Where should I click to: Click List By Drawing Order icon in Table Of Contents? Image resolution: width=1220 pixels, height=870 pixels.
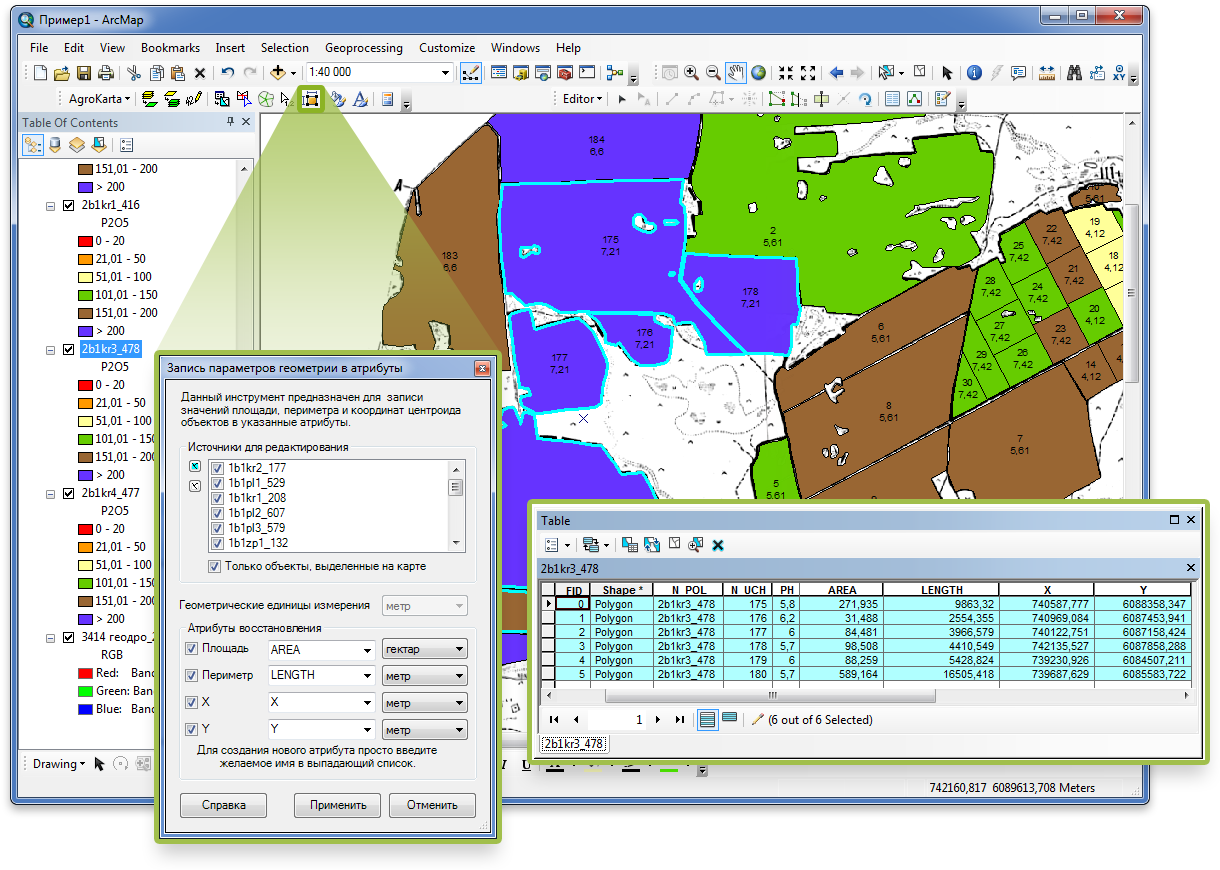click(x=33, y=144)
